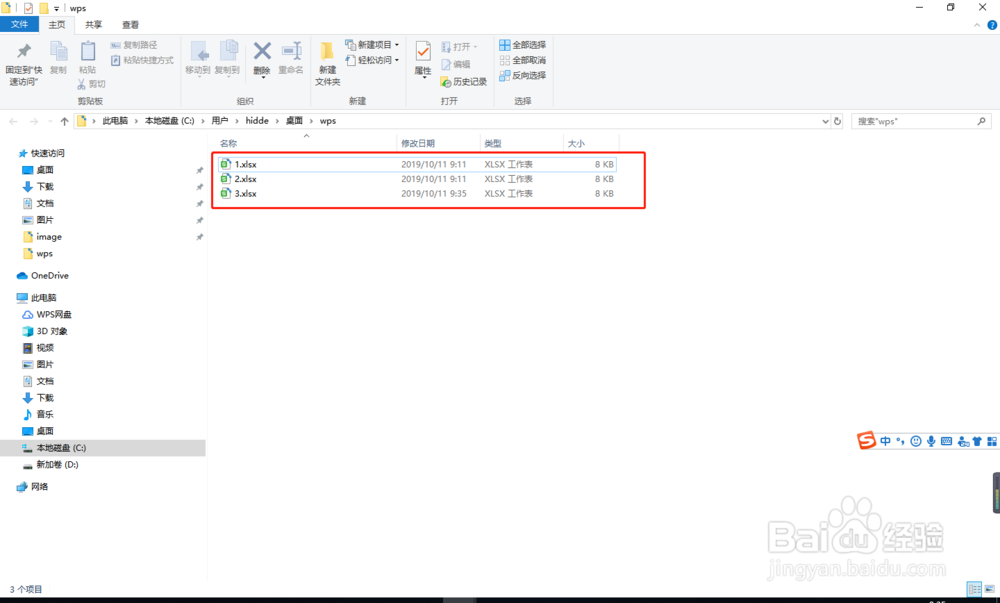Viewport: 1000px width, 603px height.
Task: Select the file 1.xlsx
Action: (417, 164)
